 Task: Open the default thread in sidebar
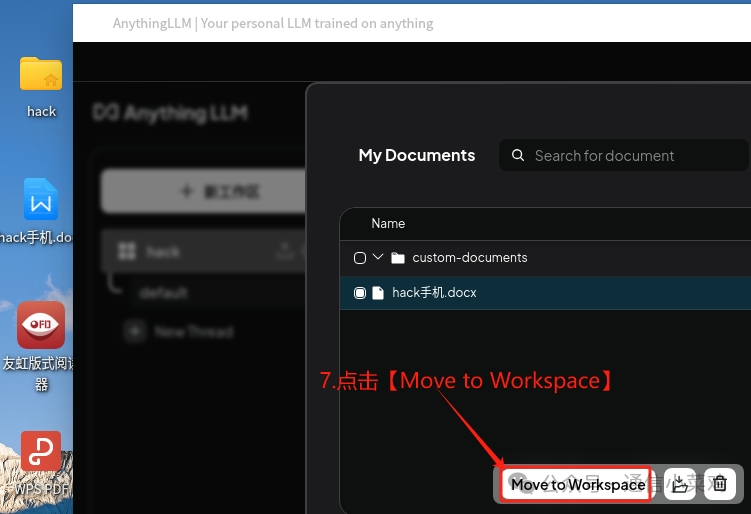(164, 292)
